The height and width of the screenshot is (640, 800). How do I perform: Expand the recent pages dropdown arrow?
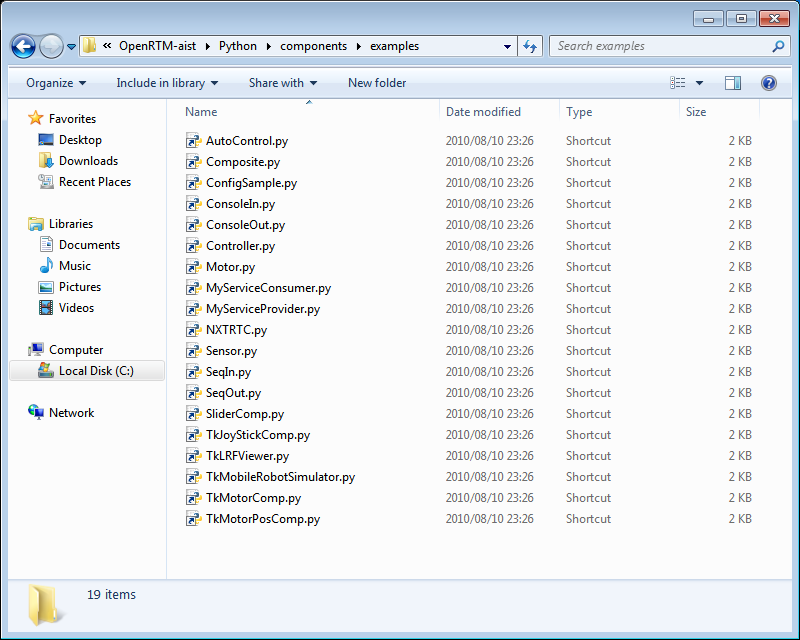coord(71,47)
